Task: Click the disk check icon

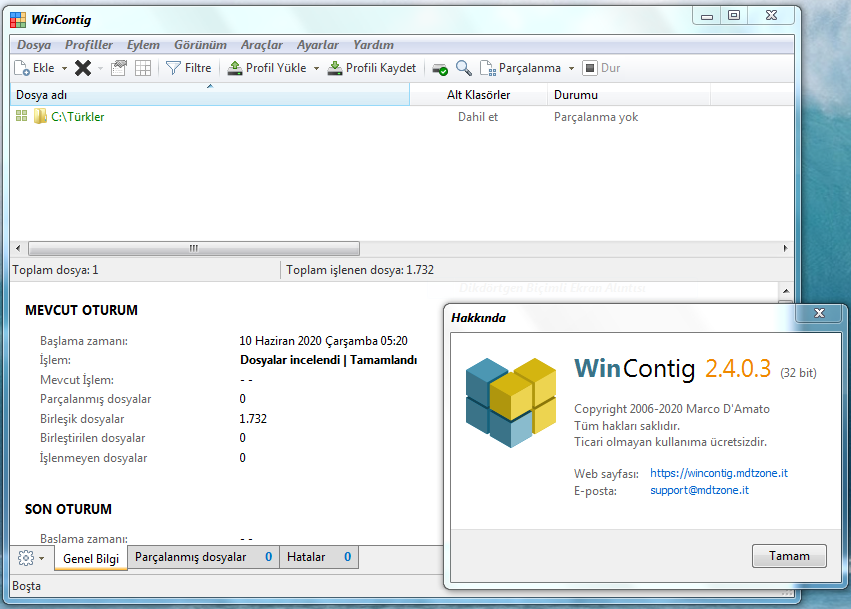Action: 440,68
